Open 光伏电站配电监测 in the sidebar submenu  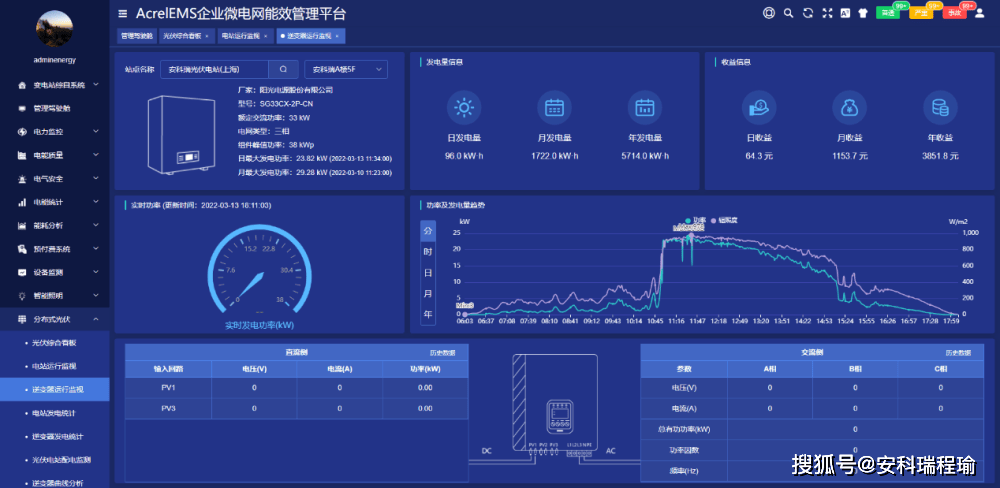pos(54,460)
